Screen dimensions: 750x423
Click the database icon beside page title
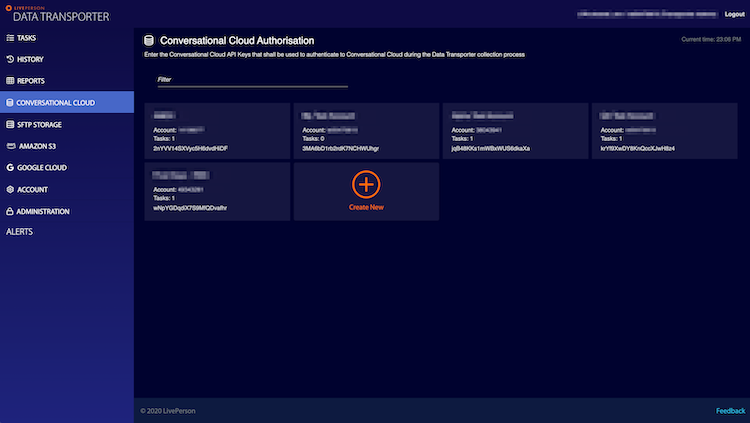click(149, 41)
